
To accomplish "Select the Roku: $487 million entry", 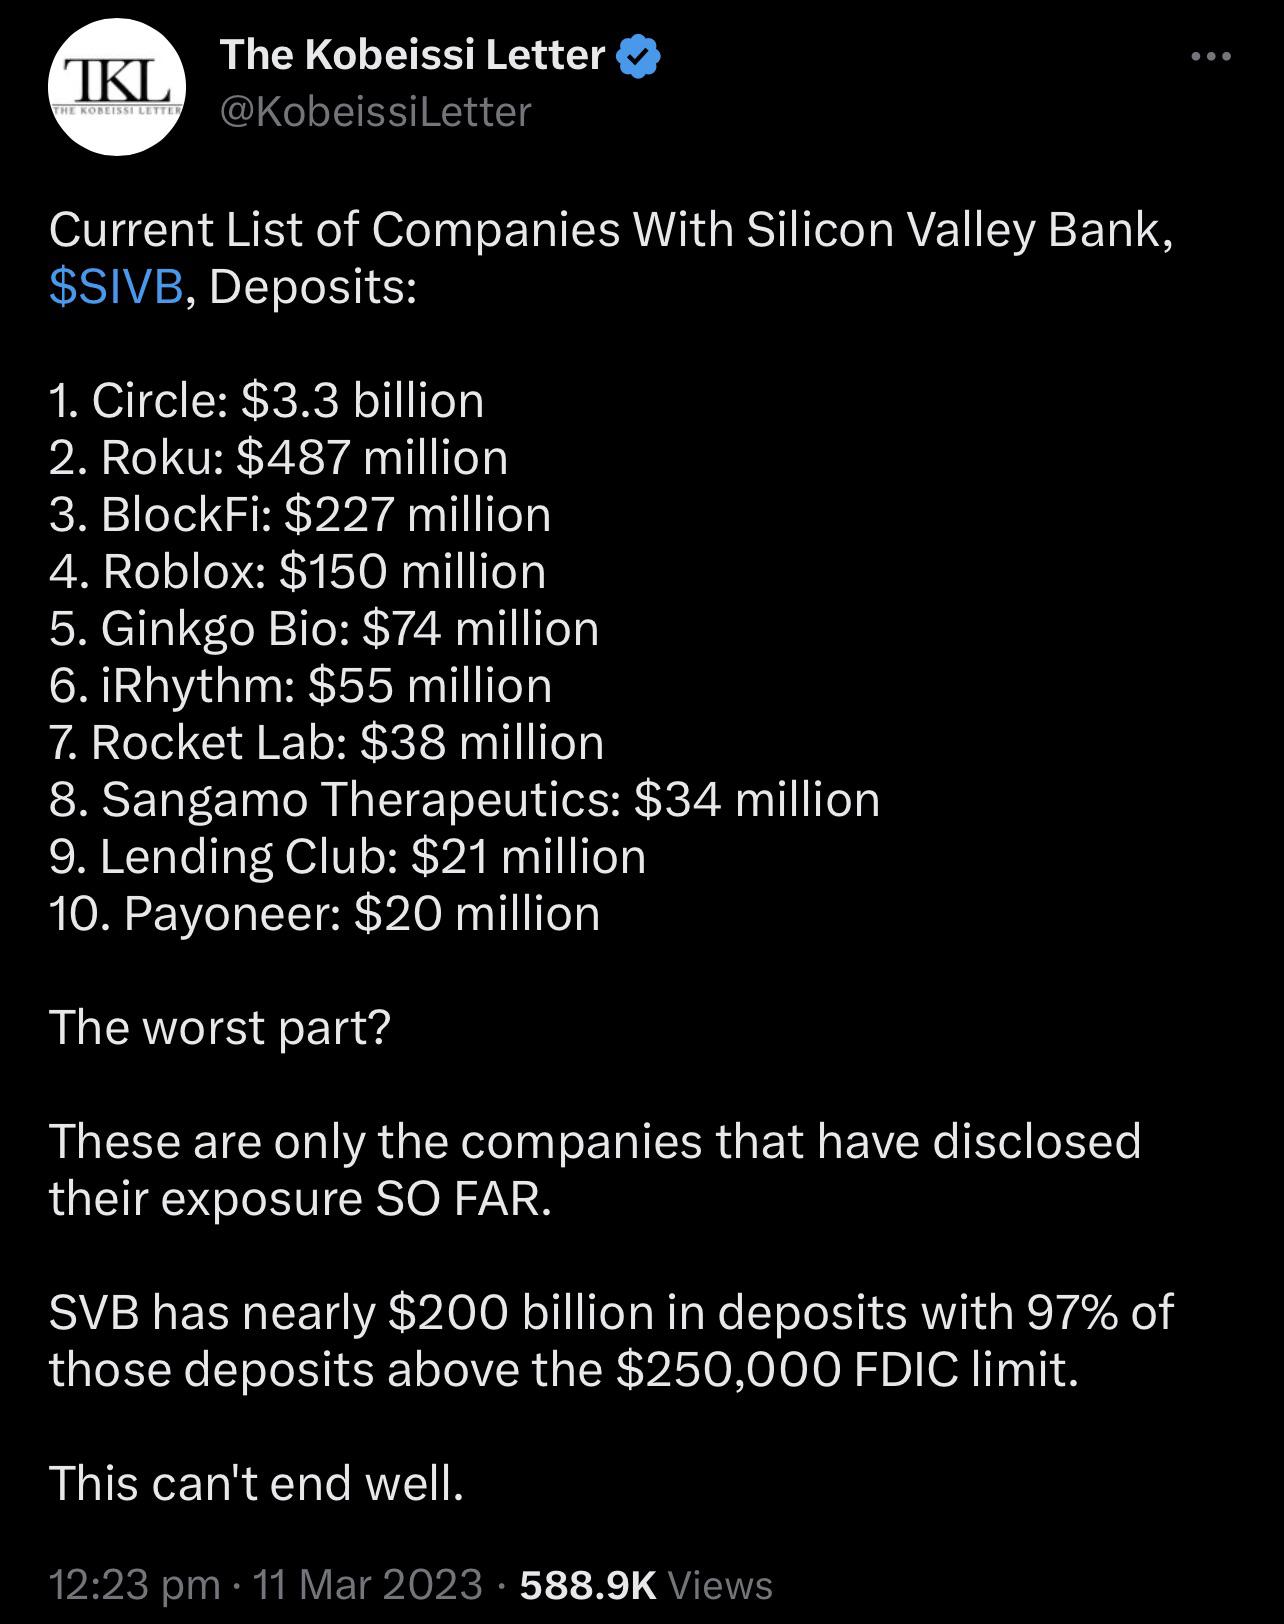I will tap(278, 458).
